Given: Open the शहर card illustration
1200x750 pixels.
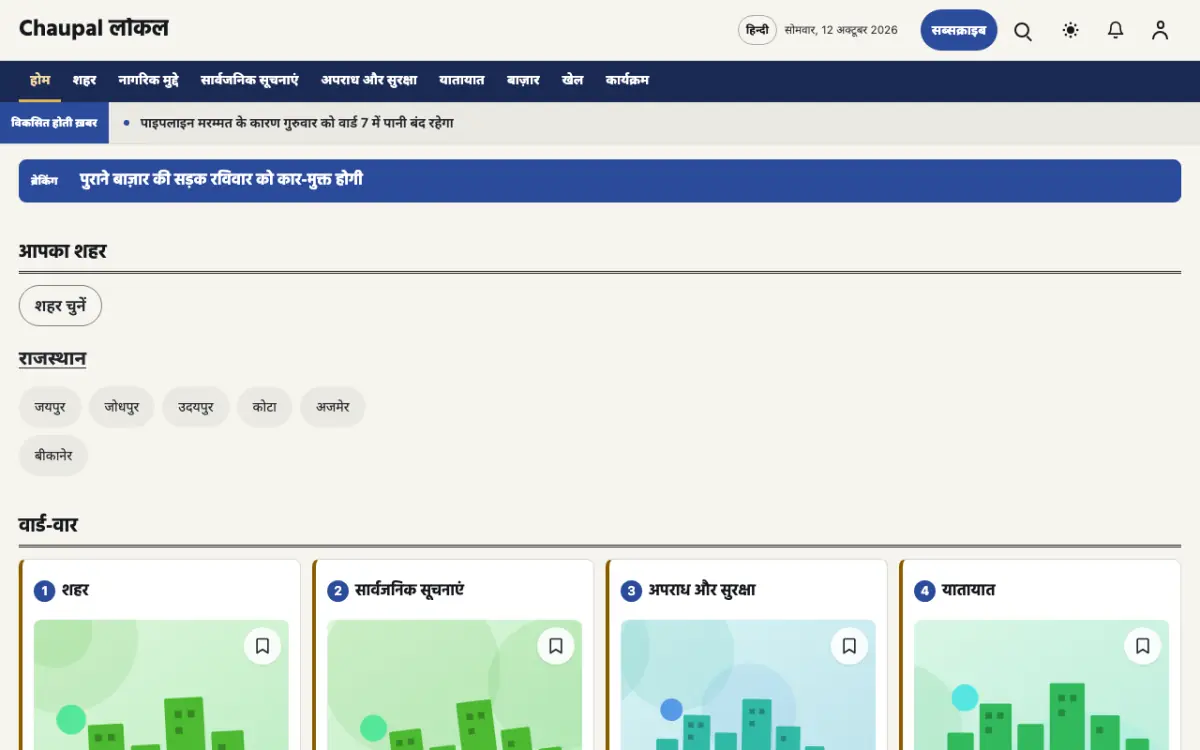Looking at the screenshot, I should (x=161, y=685).
